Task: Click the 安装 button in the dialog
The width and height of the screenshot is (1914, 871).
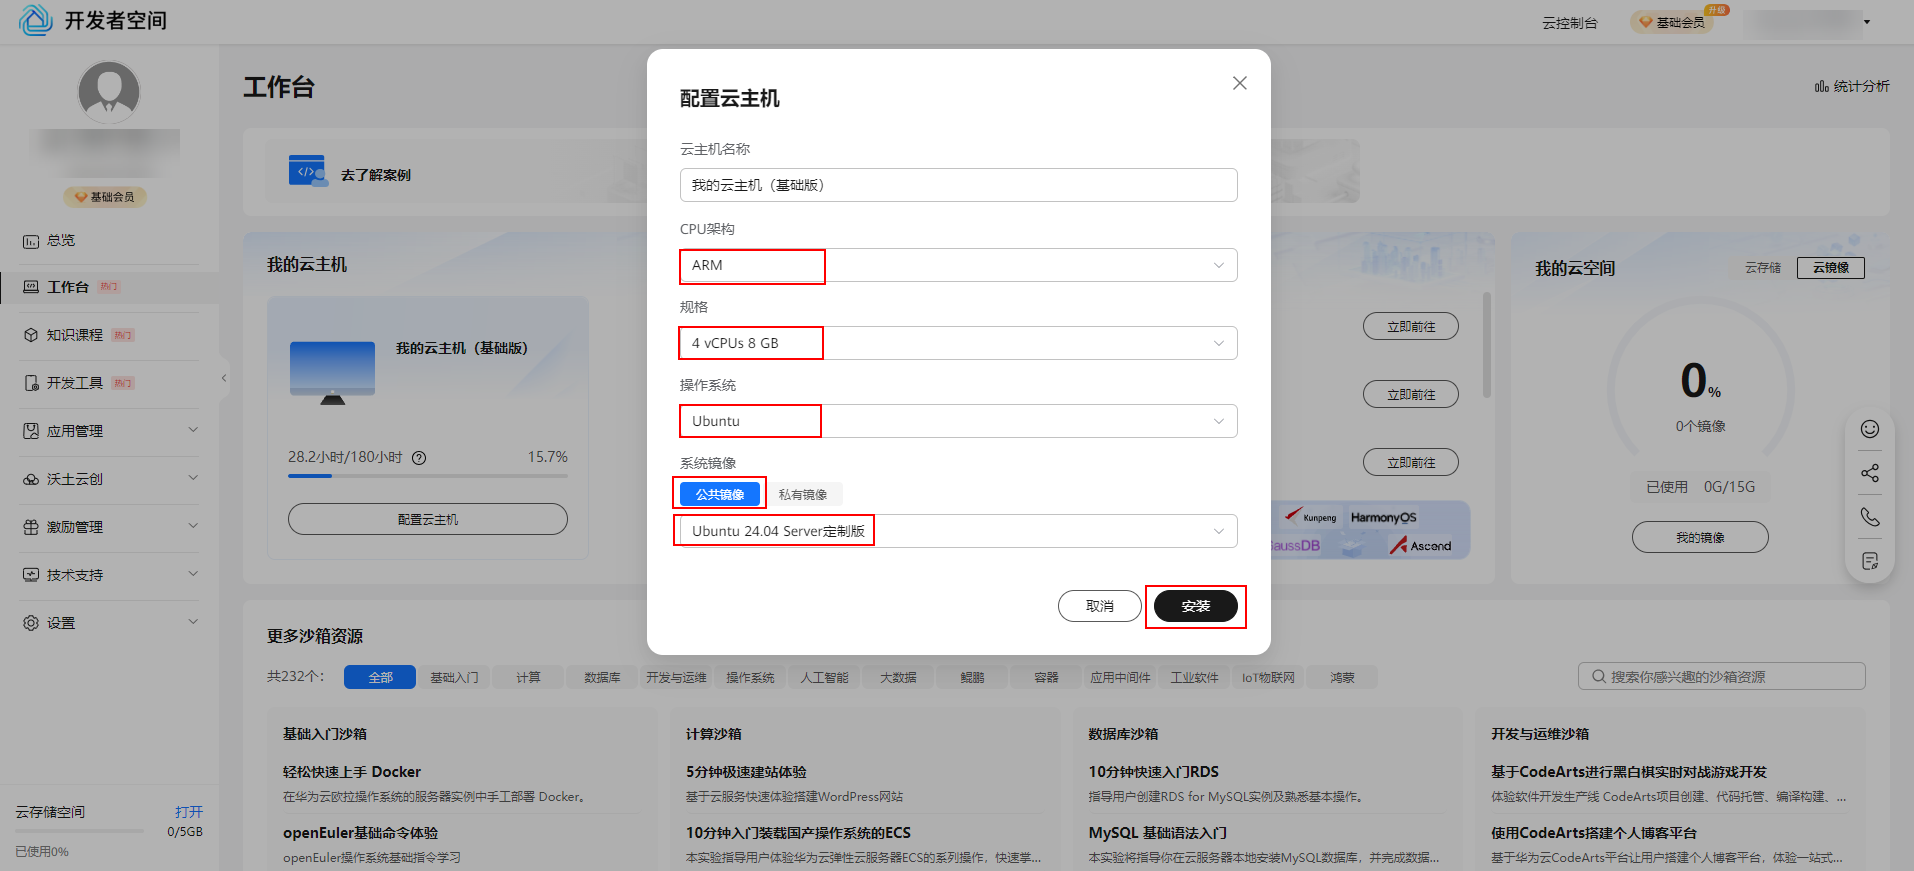Action: [x=1196, y=606]
